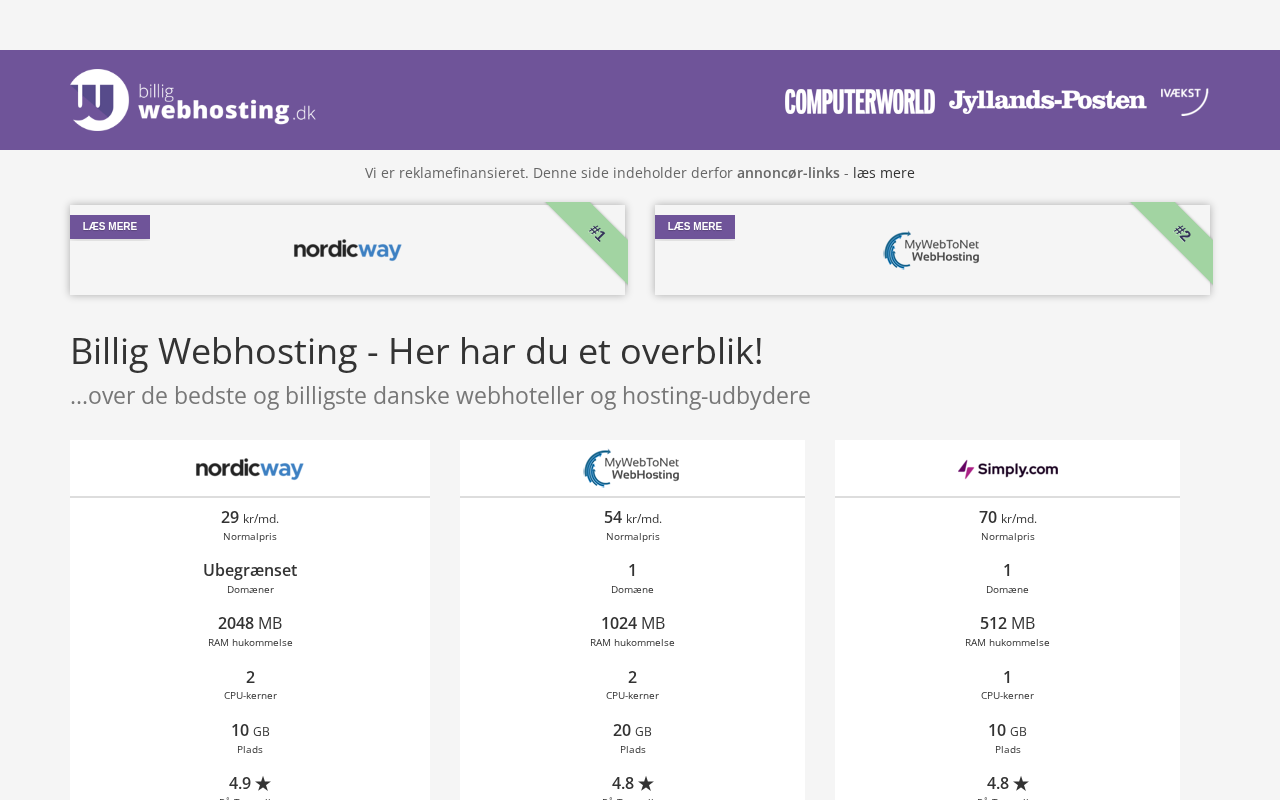Select the MyWebToNet logo in the comparison column
Viewport: 1280px width, 800px height.
(x=632, y=468)
